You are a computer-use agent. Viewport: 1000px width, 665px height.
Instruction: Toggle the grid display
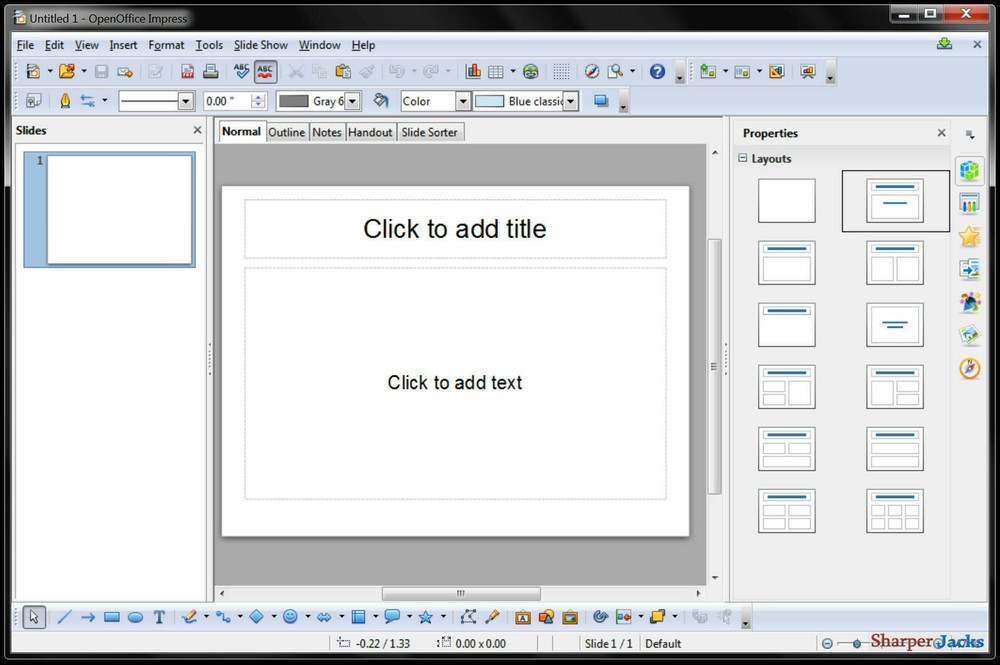pos(561,71)
